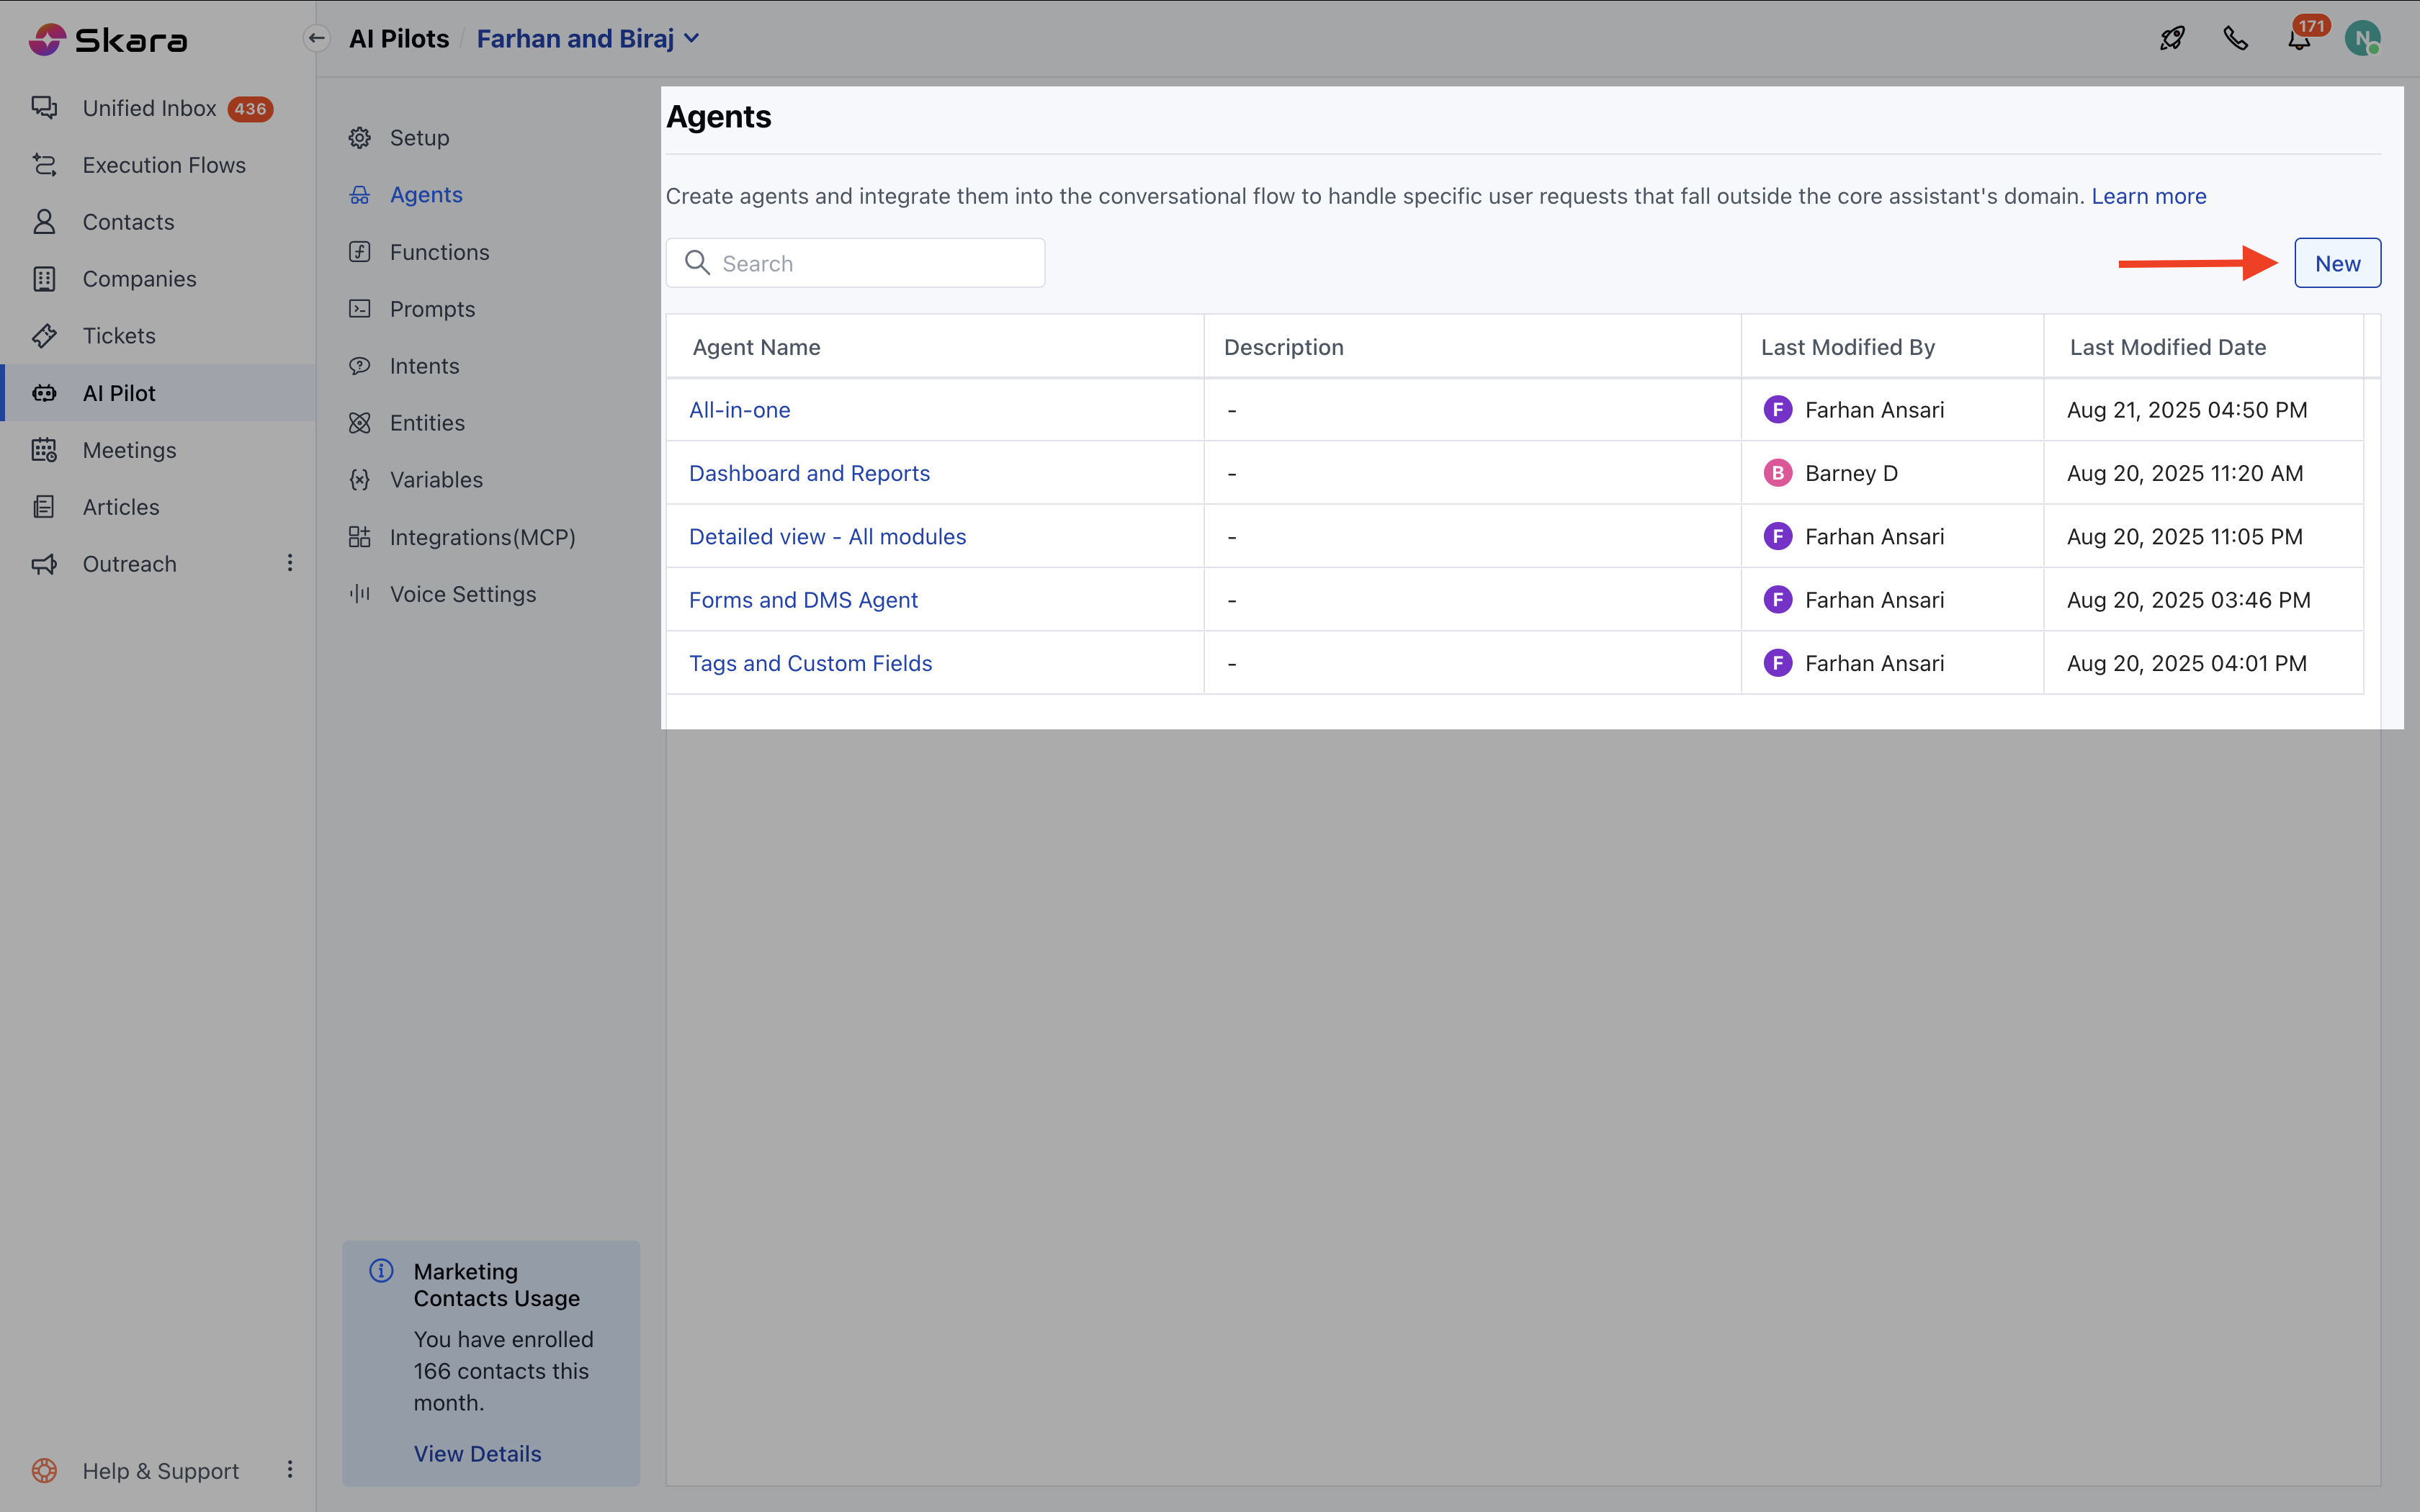Click the Marketing Contacts Usage info icon
The height and width of the screenshot is (1512, 2420).
(x=381, y=1271)
